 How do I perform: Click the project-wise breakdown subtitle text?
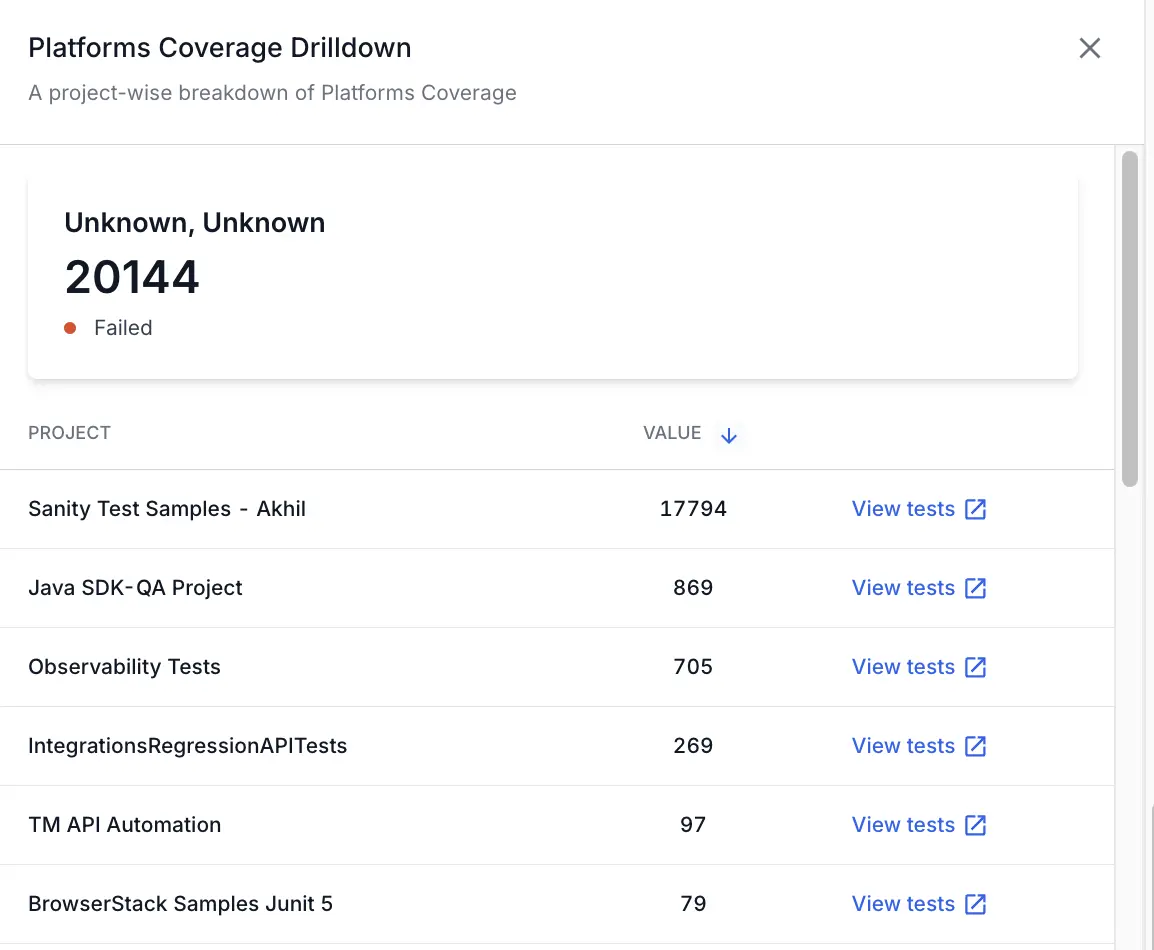click(x=272, y=93)
